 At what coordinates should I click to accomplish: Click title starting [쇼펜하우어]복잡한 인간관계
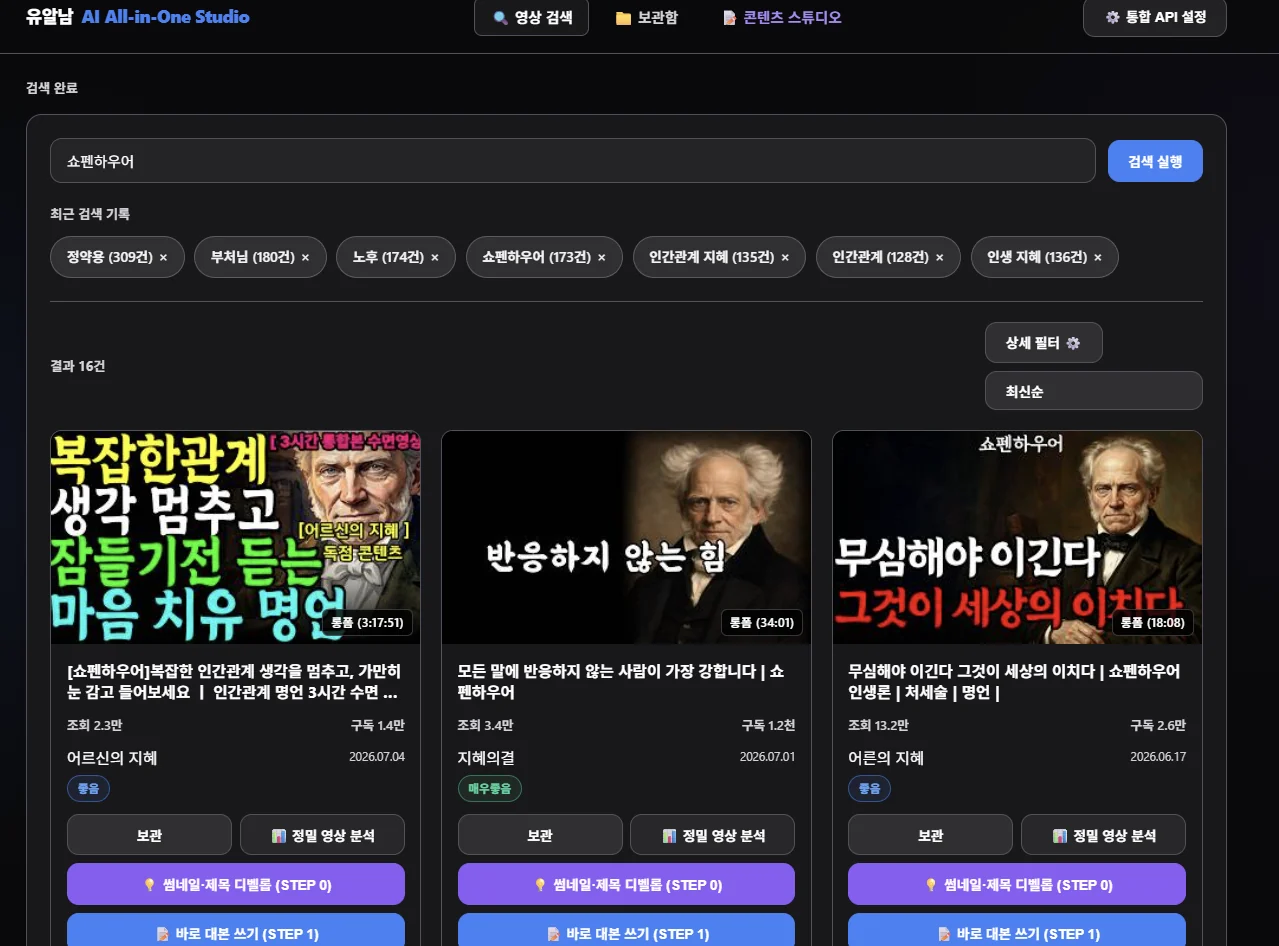pyautogui.click(x=235, y=681)
